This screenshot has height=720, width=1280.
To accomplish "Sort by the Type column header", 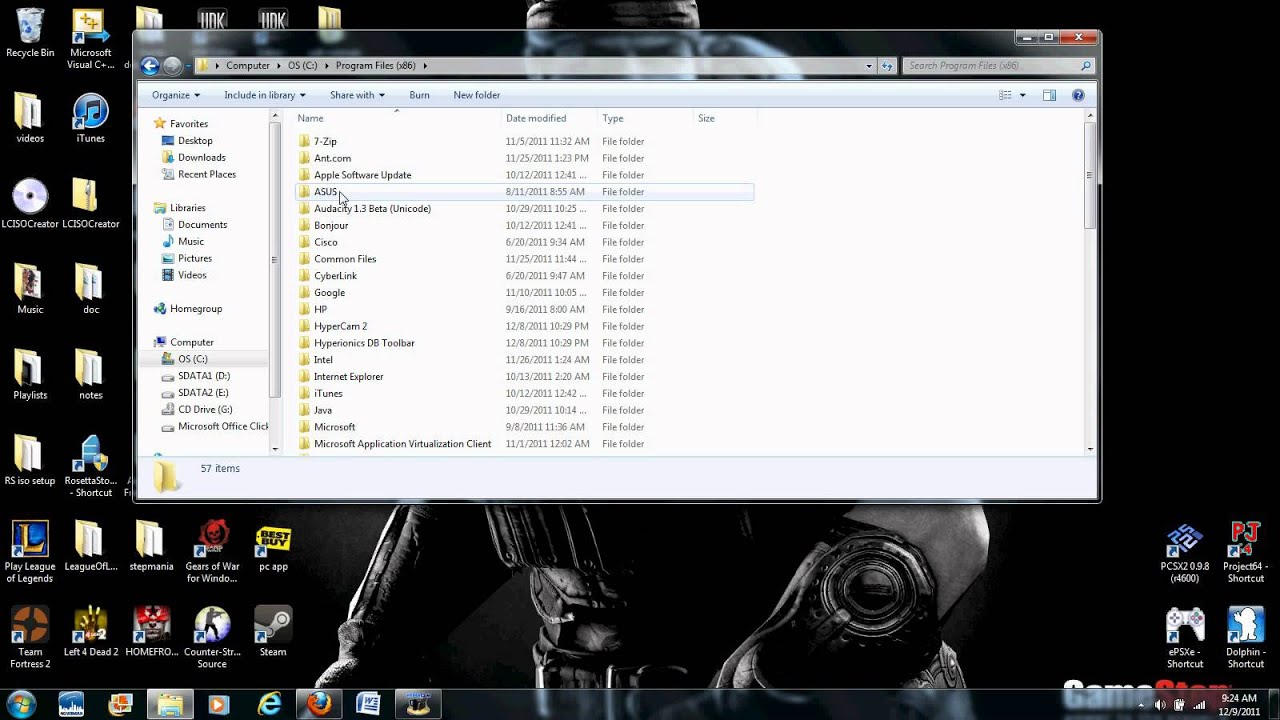I will coord(645,118).
